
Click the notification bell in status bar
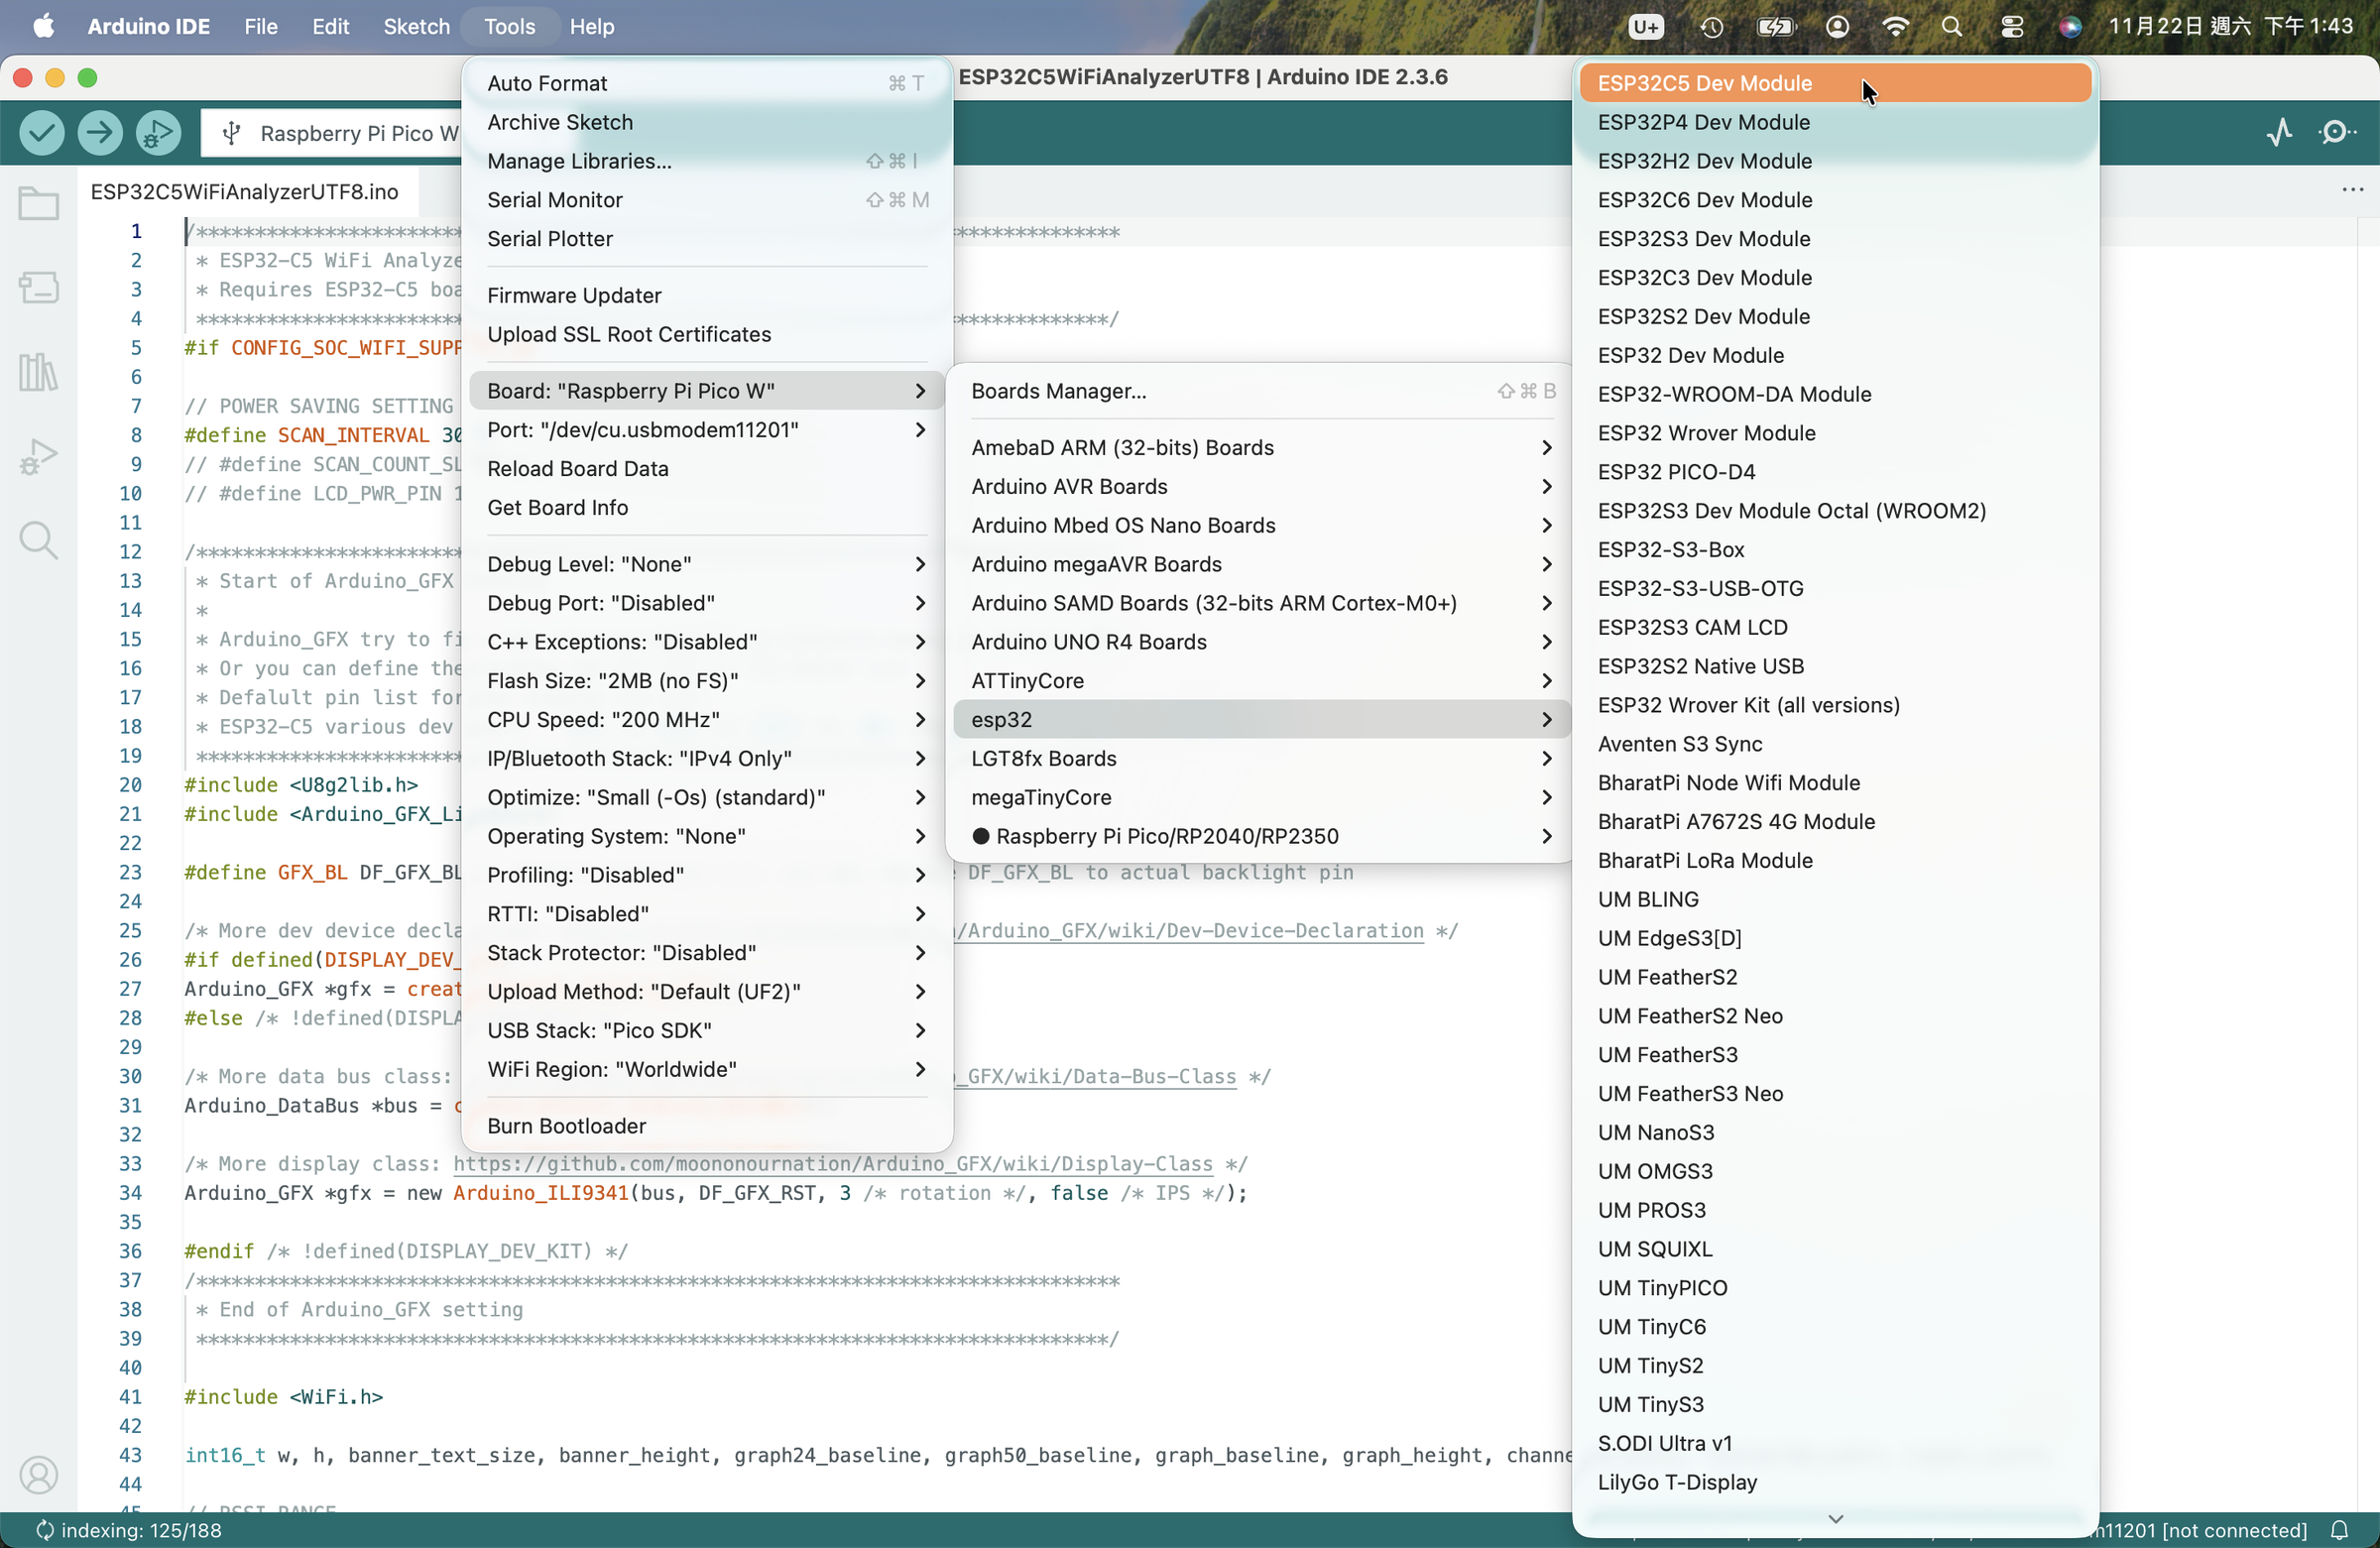(2340, 1530)
